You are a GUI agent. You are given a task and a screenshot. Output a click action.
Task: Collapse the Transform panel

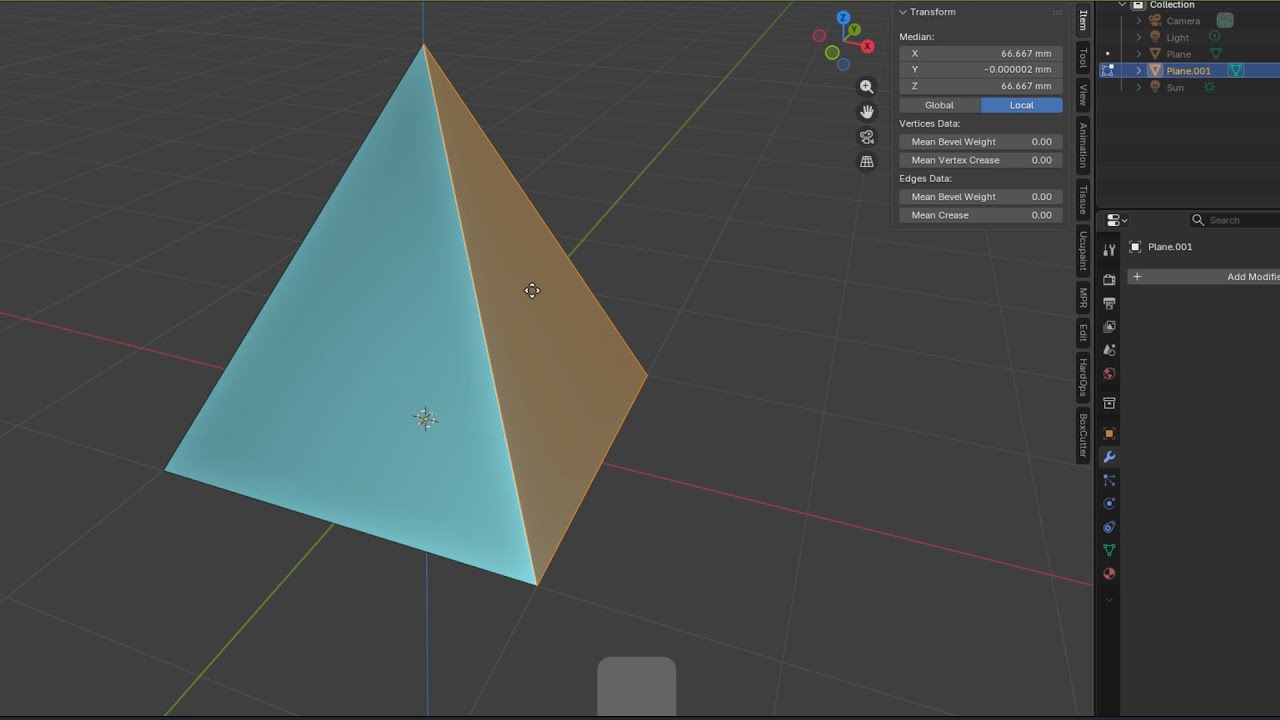tap(903, 12)
